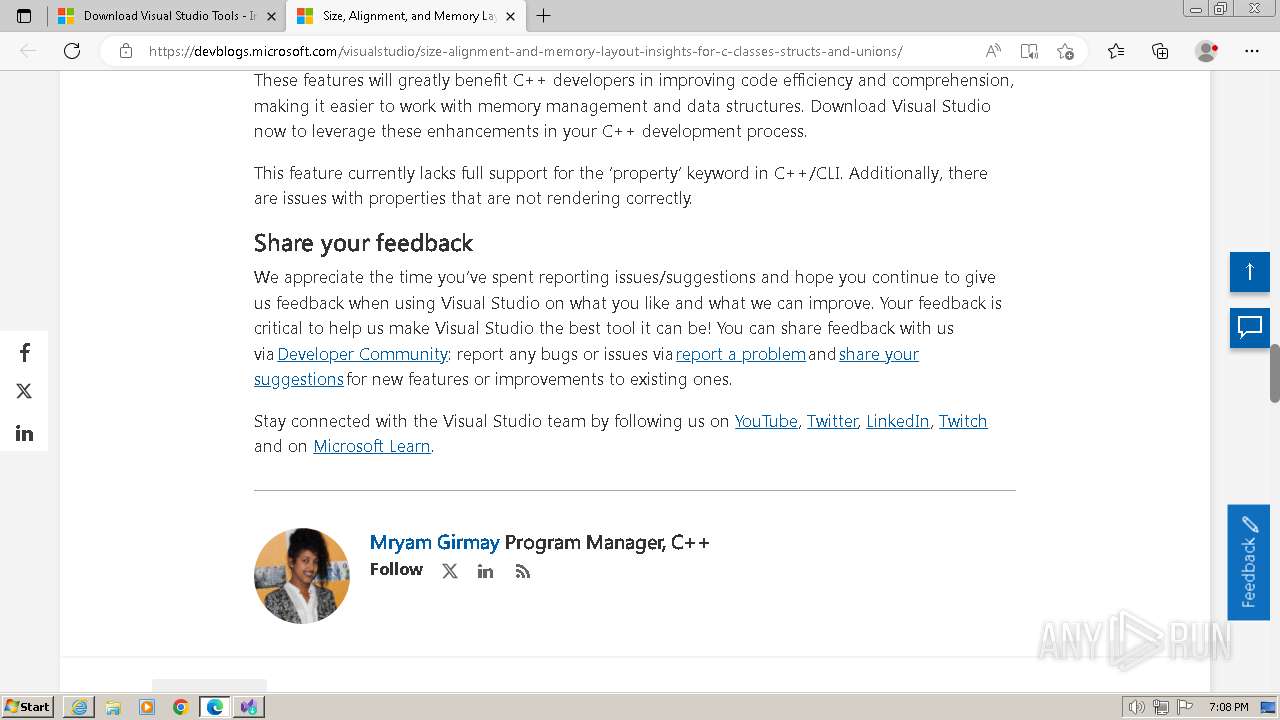Viewport: 1280px width, 720px height.
Task: Open the browser profile avatar
Action: click(1206, 51)
